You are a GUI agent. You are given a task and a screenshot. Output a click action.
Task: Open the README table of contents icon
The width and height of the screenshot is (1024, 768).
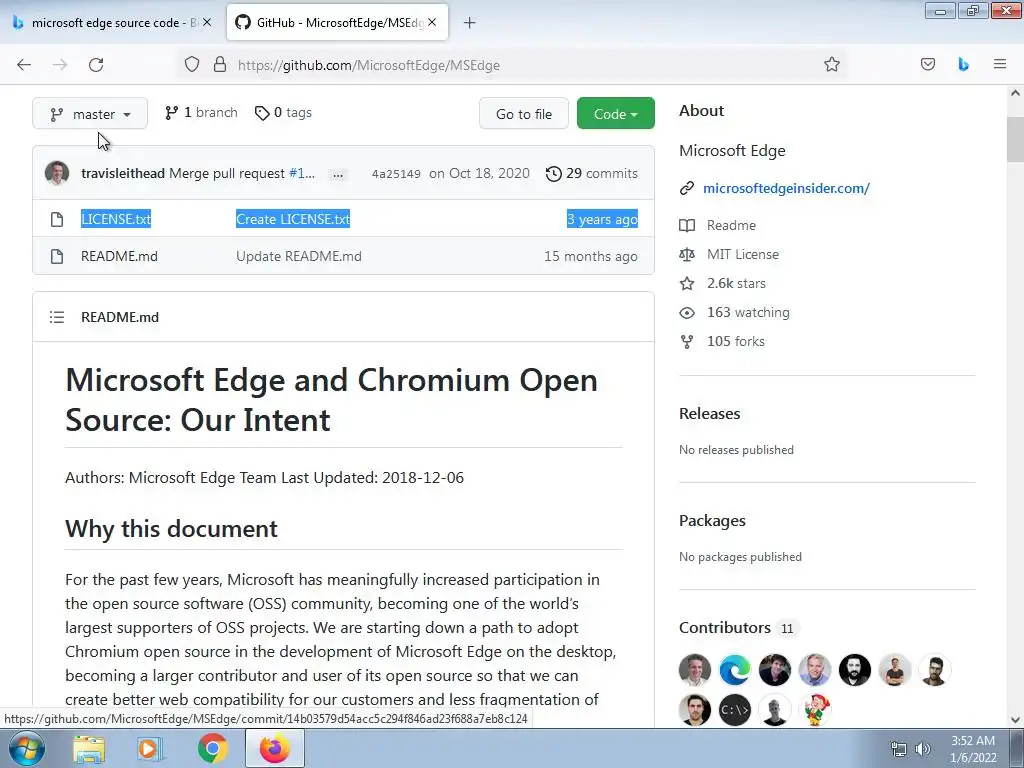point(57,317)
